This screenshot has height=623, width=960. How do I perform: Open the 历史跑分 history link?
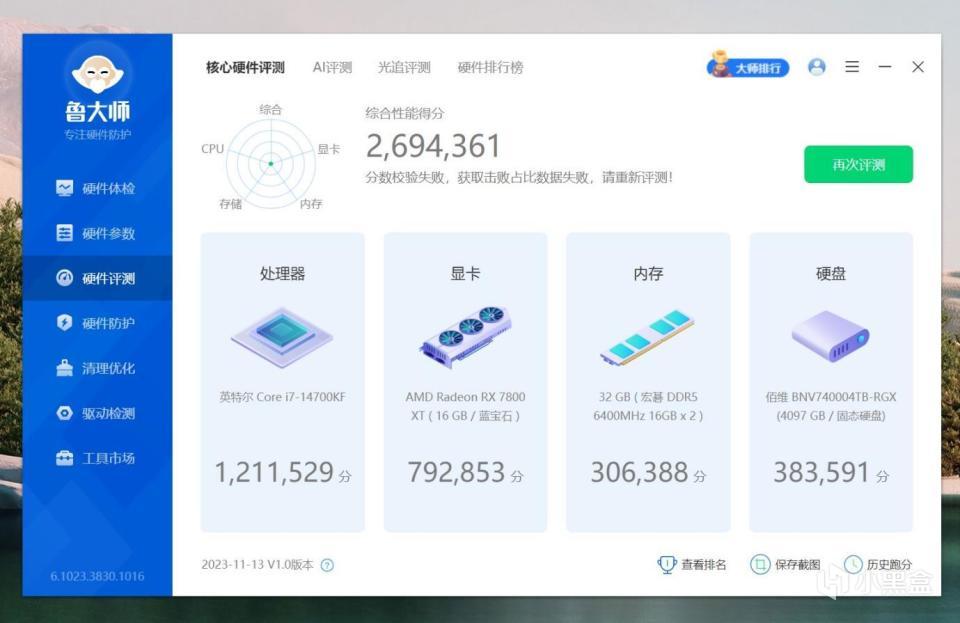click(x=889, y=564)
